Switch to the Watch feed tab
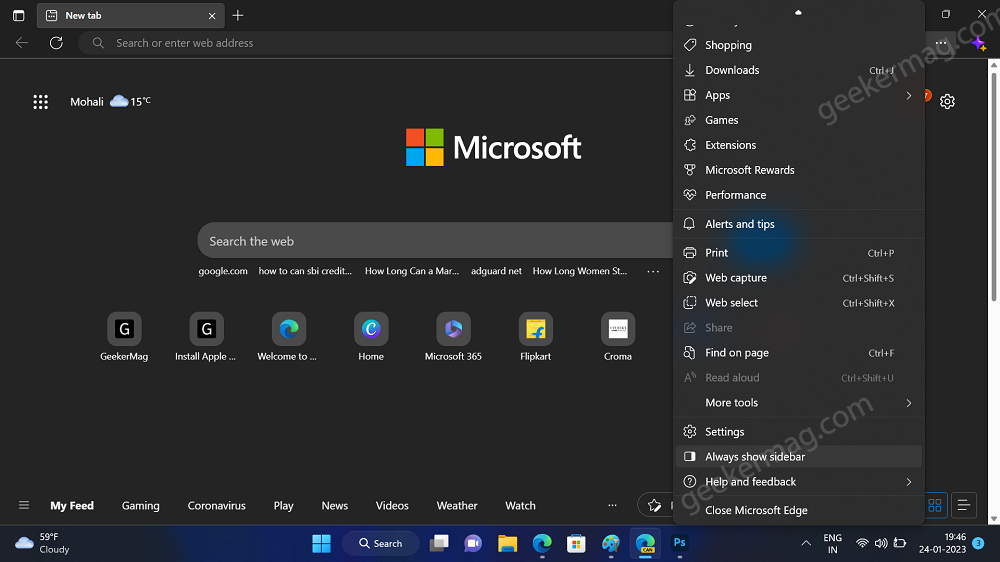 [x=520, y=505]
